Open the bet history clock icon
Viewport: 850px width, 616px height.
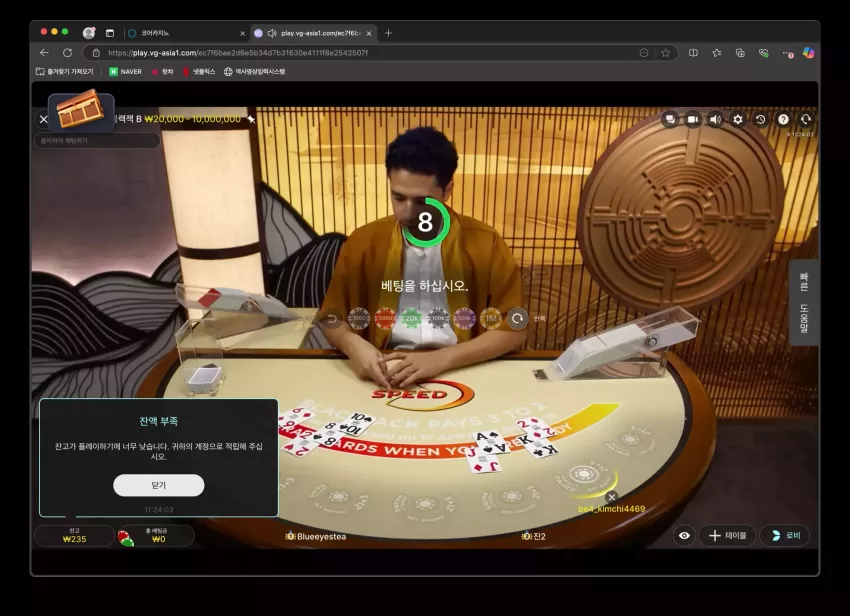(761, 119)
